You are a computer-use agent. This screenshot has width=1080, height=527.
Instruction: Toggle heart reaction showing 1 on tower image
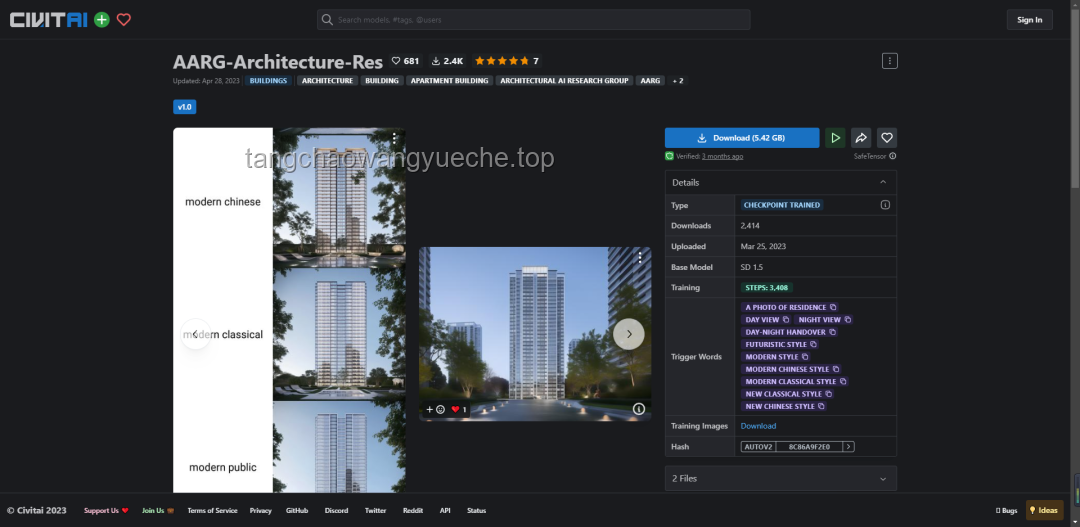(459, 409)
